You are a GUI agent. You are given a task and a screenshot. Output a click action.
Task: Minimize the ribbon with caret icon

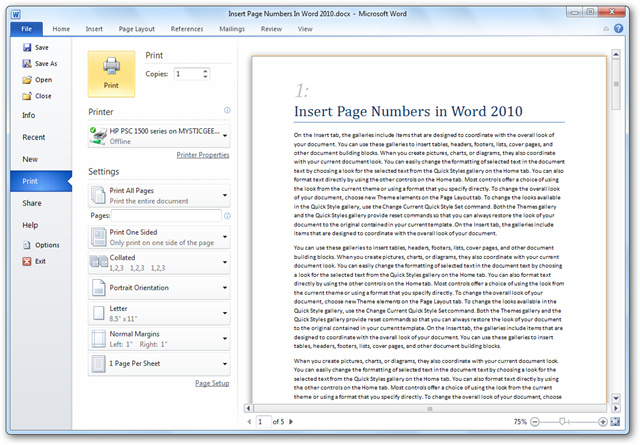pos(606,29)
